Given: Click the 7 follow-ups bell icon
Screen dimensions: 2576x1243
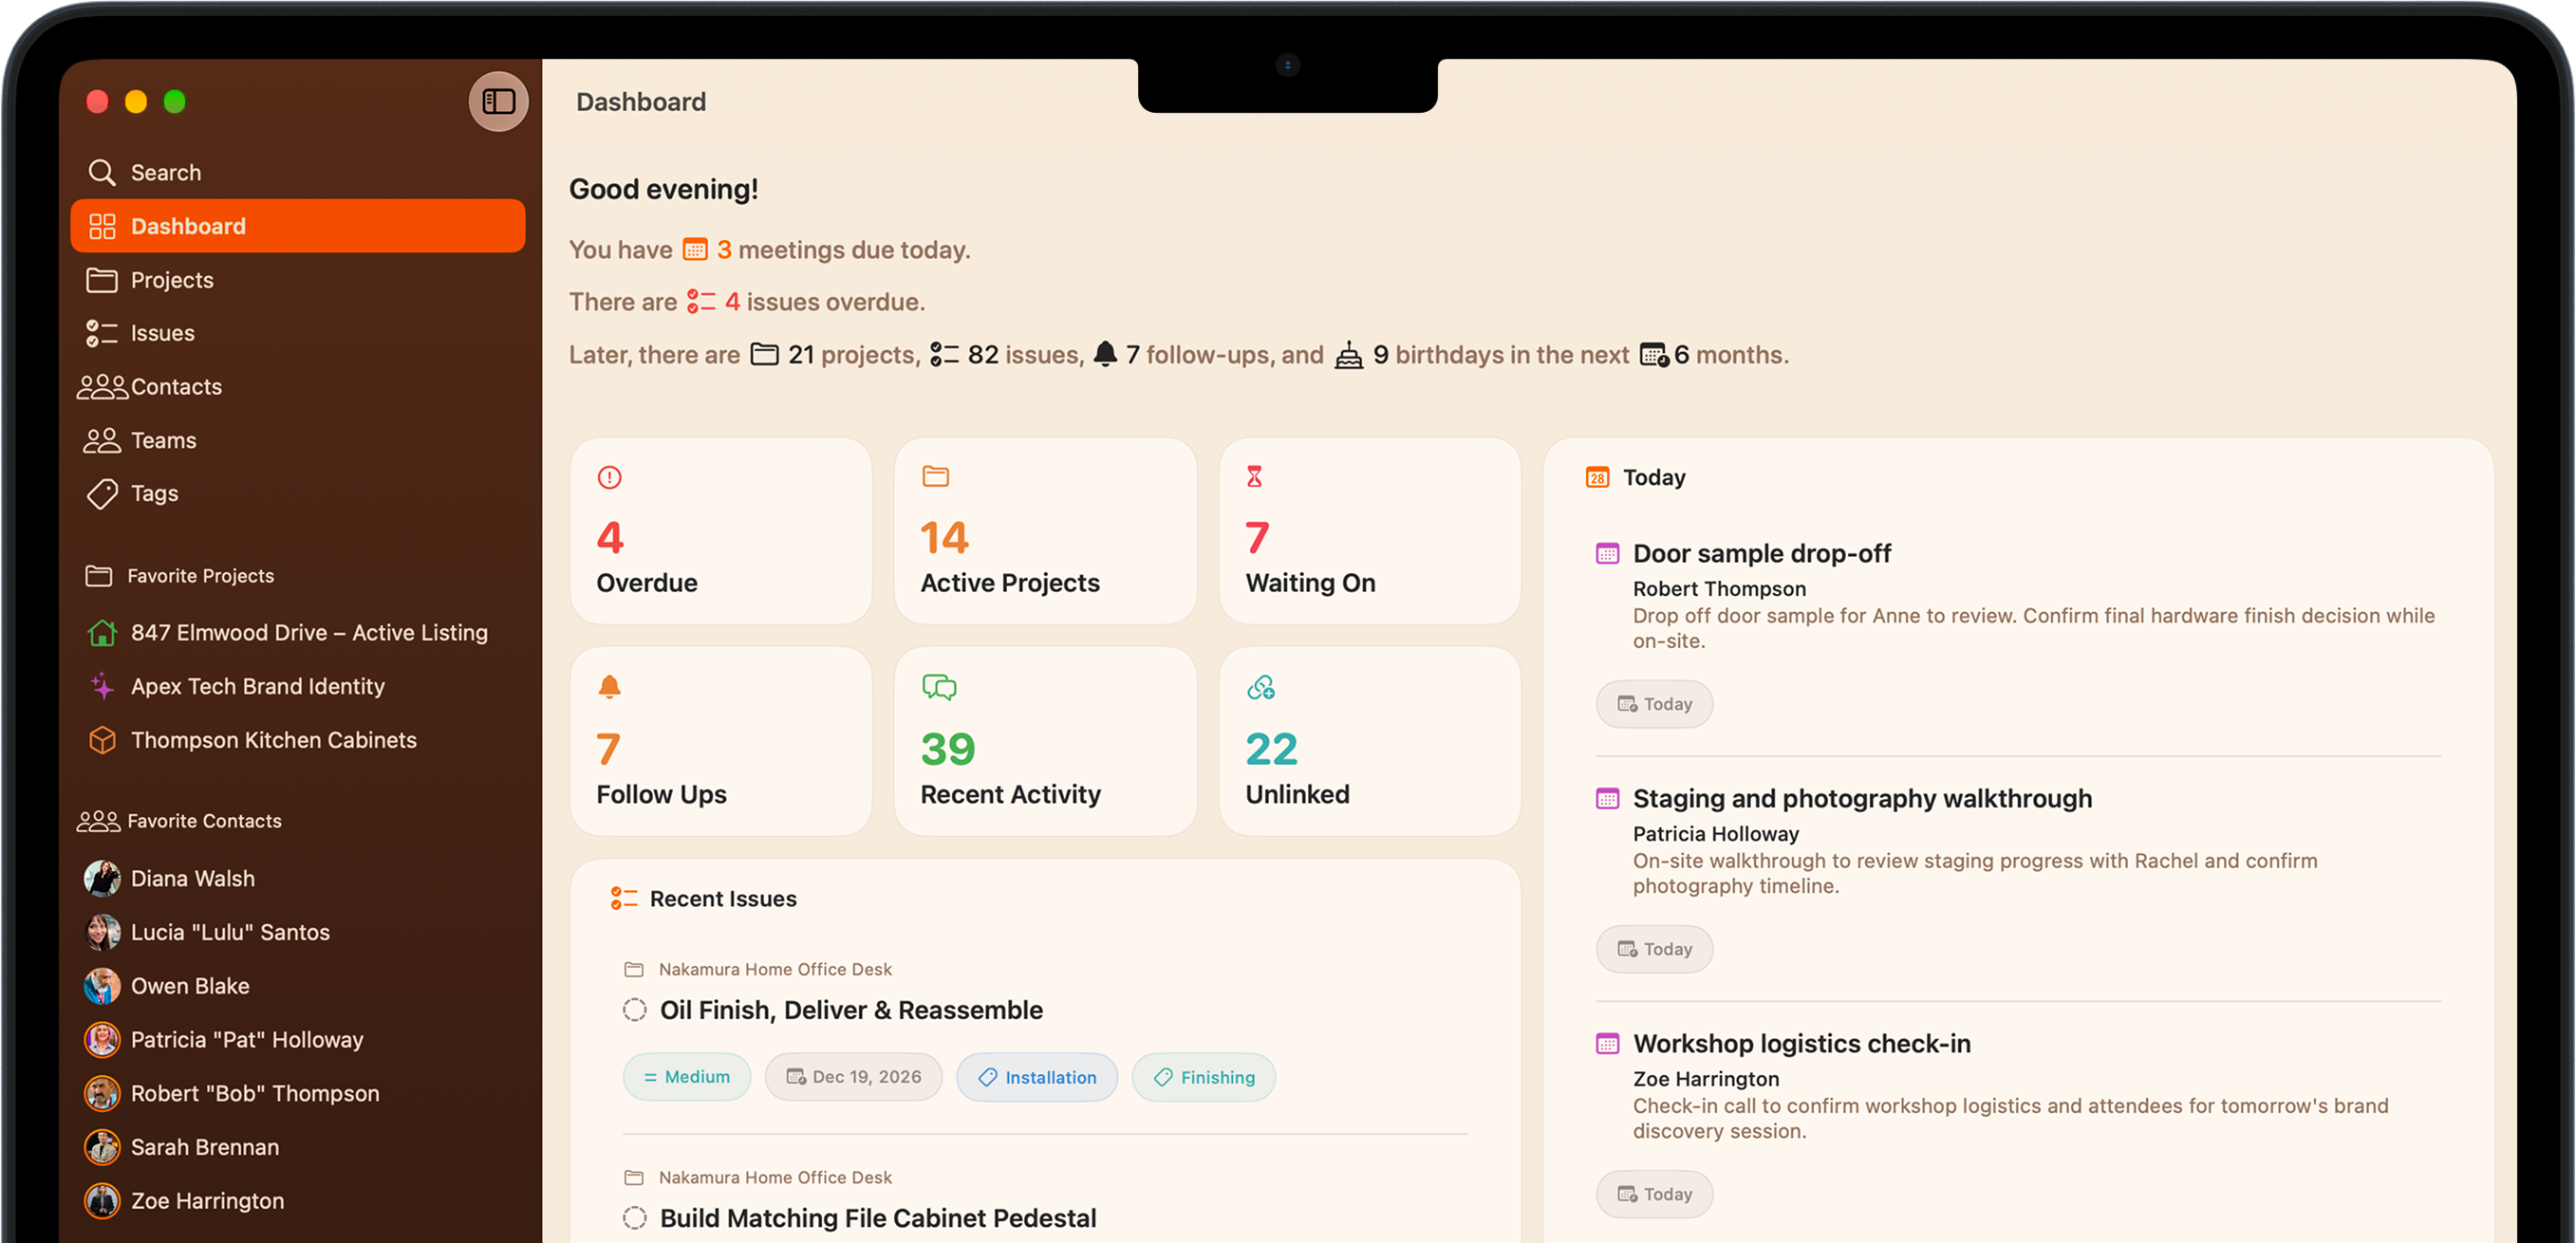Looking at the screenshot, I should click(x=1105, y=354).
